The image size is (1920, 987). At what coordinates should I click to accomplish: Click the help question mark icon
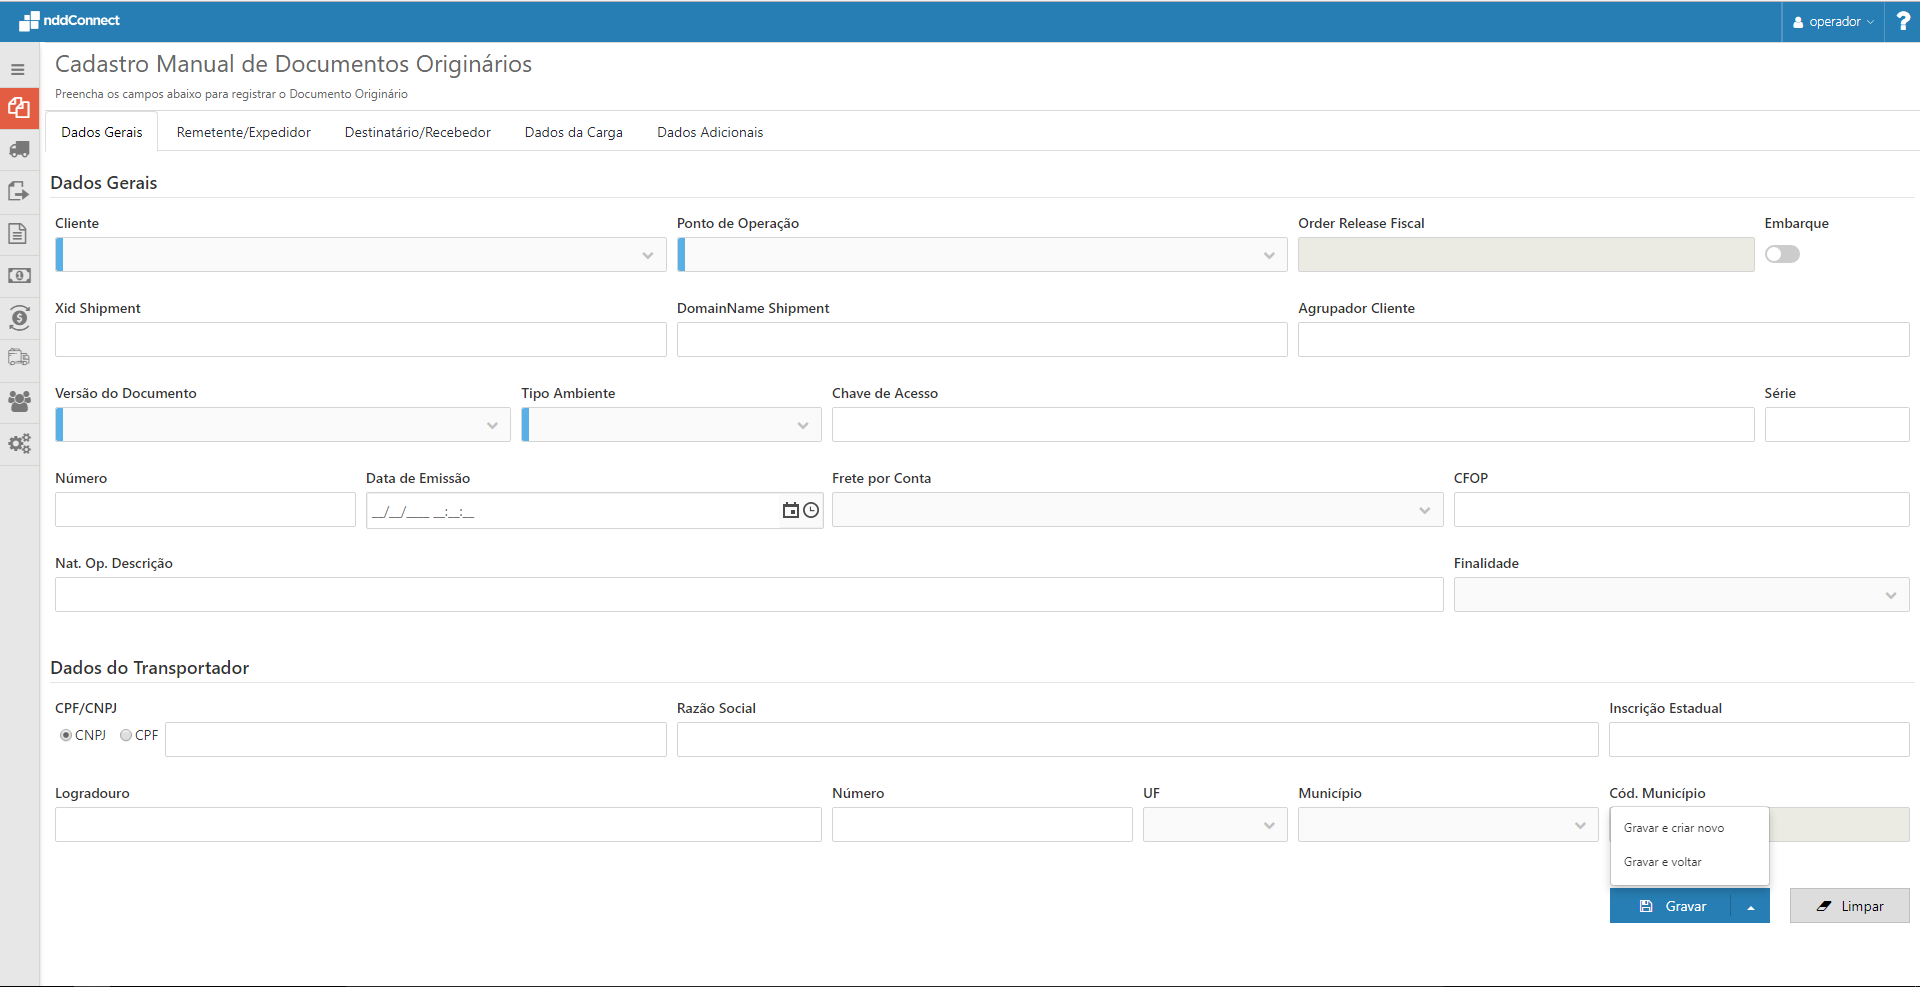[x=1902, y=21]
